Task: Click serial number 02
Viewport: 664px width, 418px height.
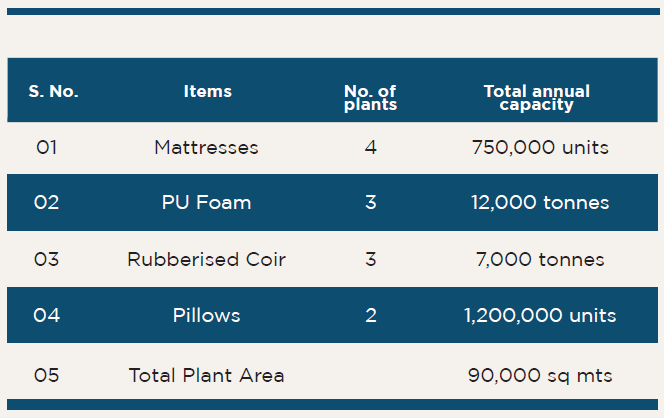Action: click(x=47, y=202)
